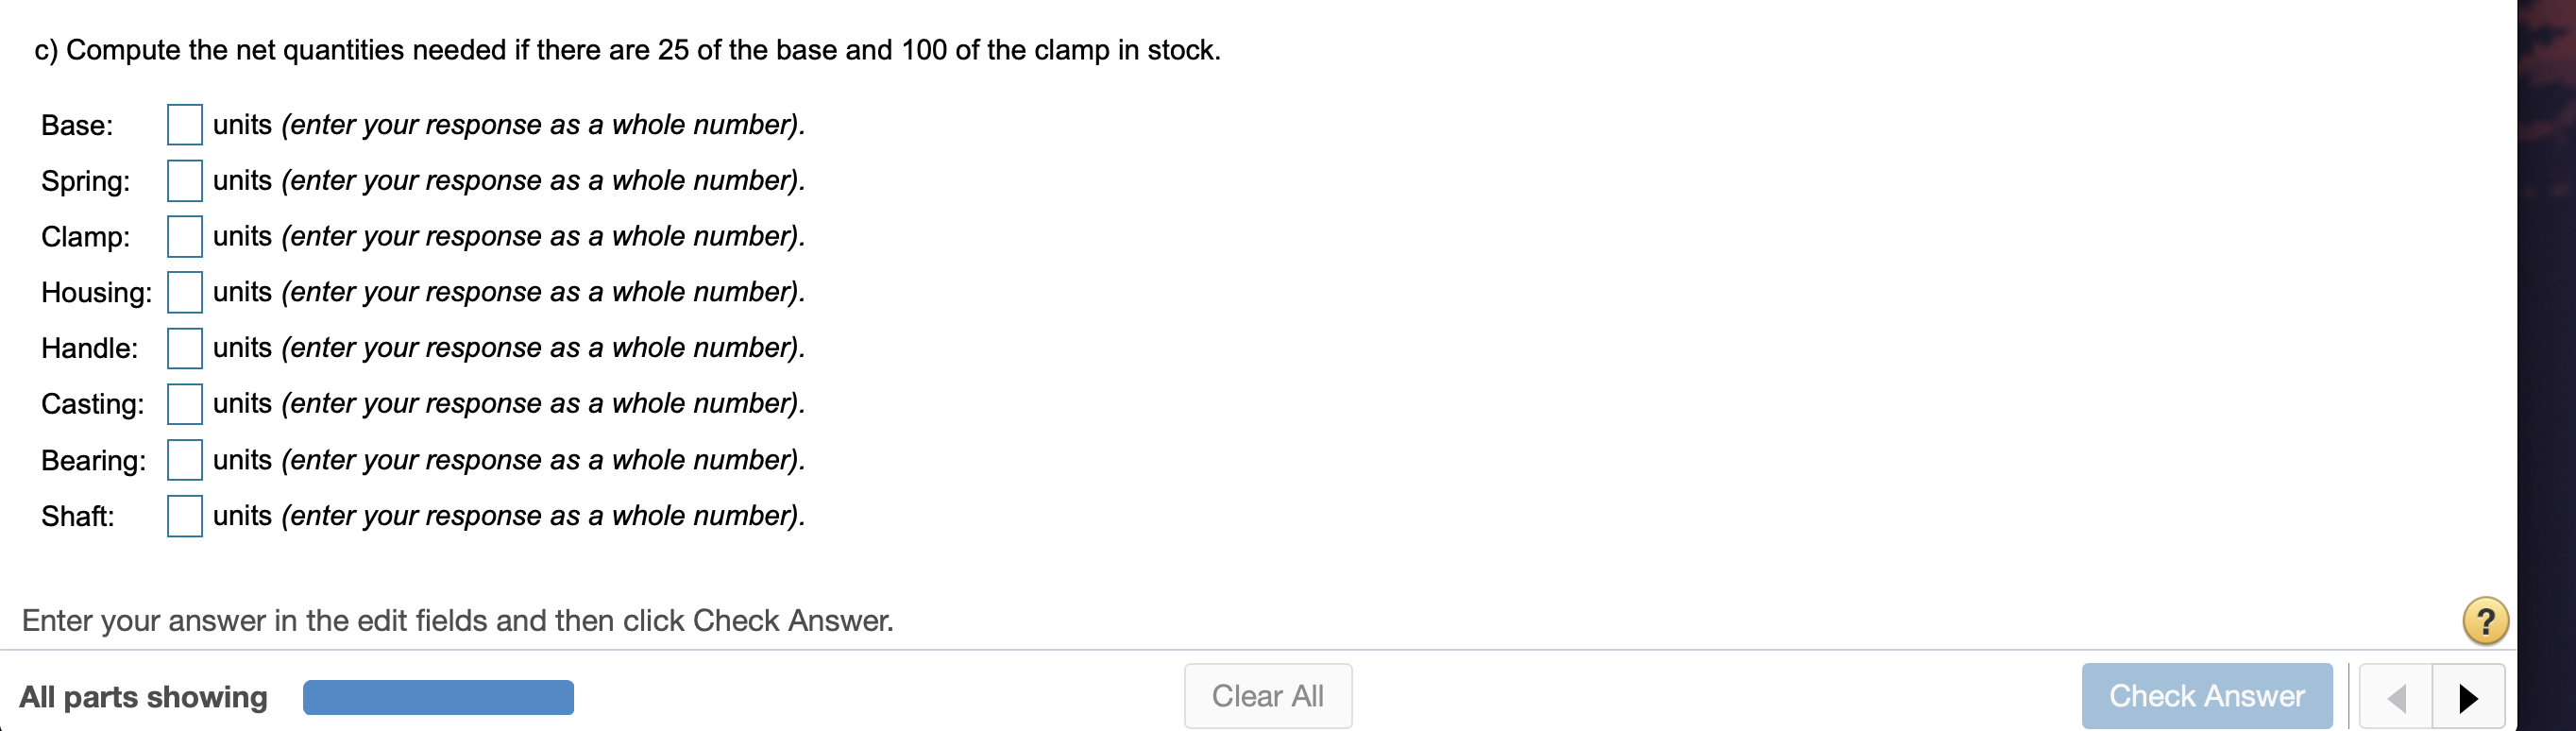The image size is (2576, 731).
Task: Select the Shaft units input box
Action: click(184, 516)
